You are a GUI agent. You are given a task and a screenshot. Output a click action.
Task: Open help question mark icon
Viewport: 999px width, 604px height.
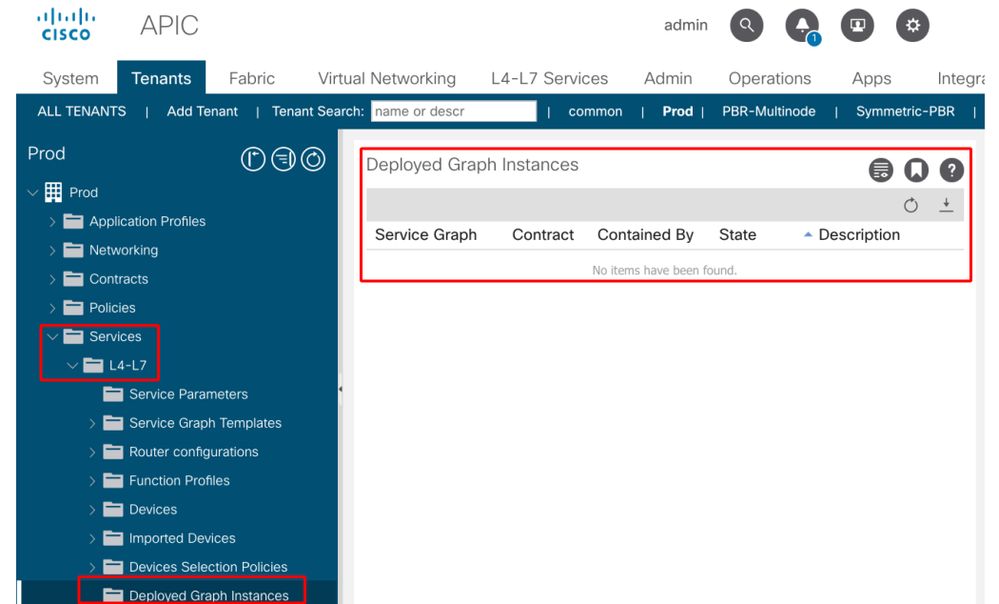(x=951, y=170)
